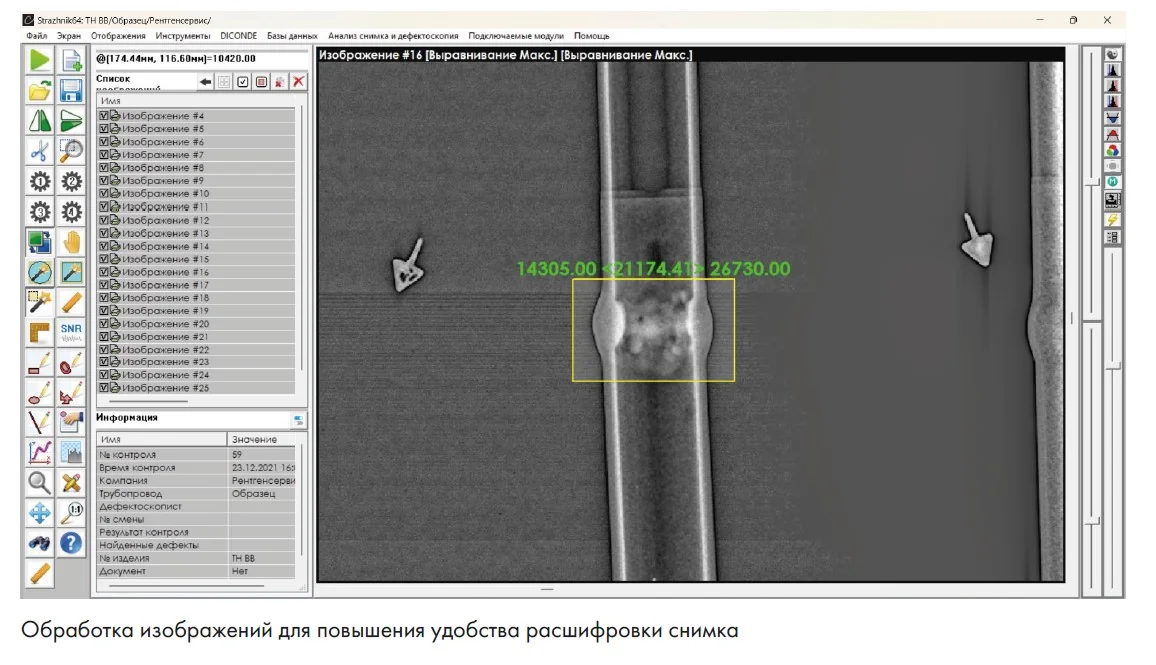The image size is (1156, 665).
Task: Click the yellow lightning bolt icon
Action: pyautogui.click(x=1113, y=220)
